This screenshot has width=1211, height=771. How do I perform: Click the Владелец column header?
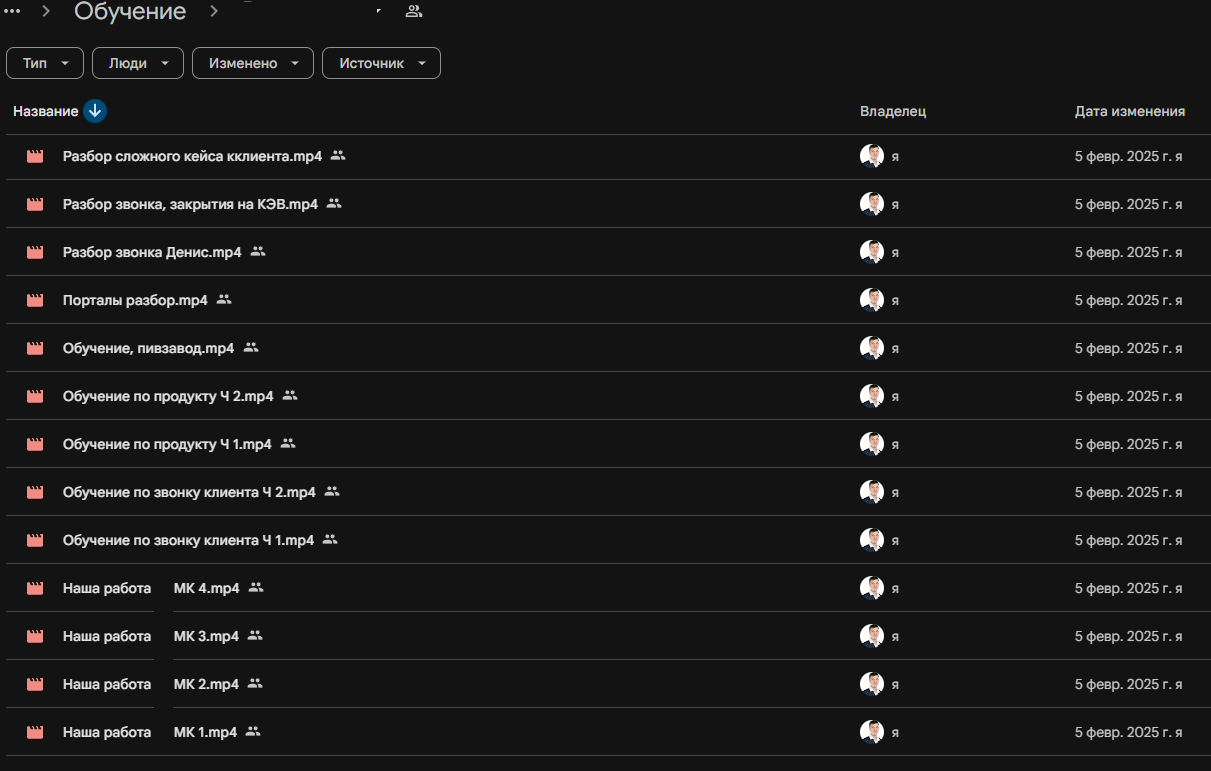[893, 111]
